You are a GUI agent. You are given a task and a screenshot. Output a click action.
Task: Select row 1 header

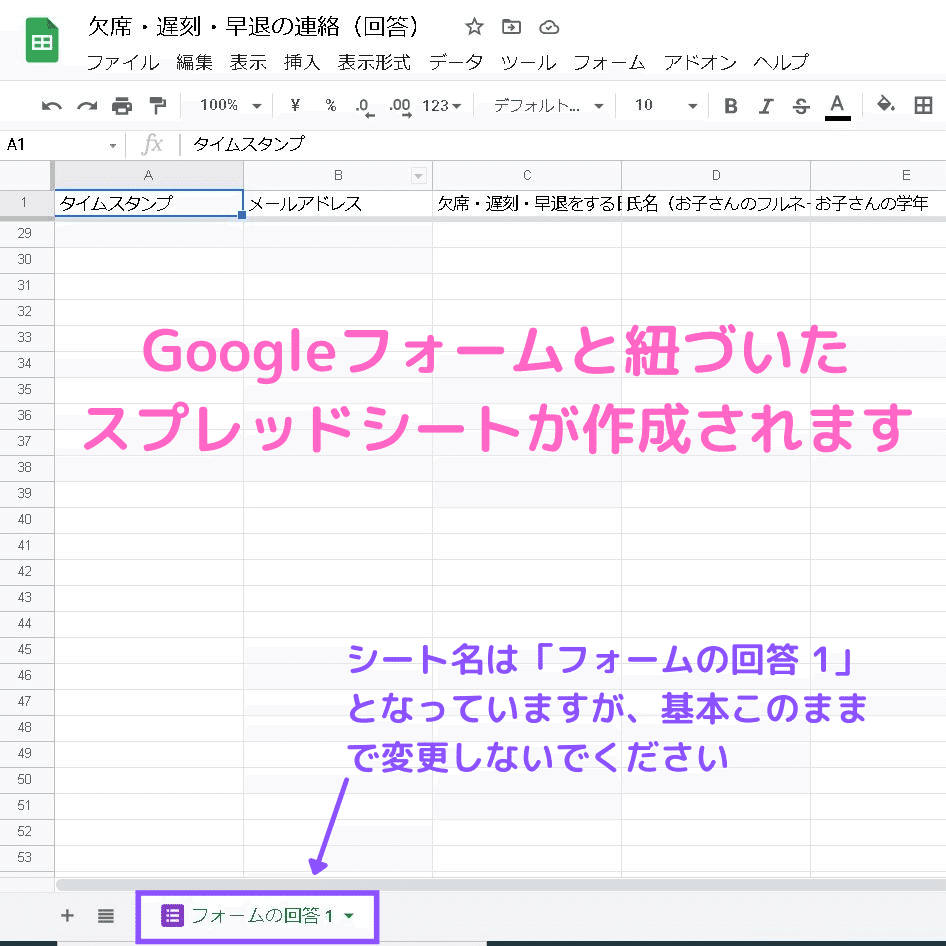(x=25, y=203)
